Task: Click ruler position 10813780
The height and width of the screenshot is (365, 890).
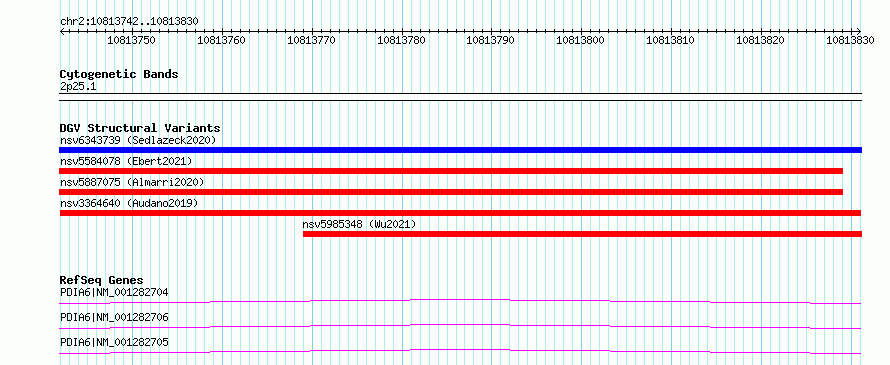Action: click(401, 40)
